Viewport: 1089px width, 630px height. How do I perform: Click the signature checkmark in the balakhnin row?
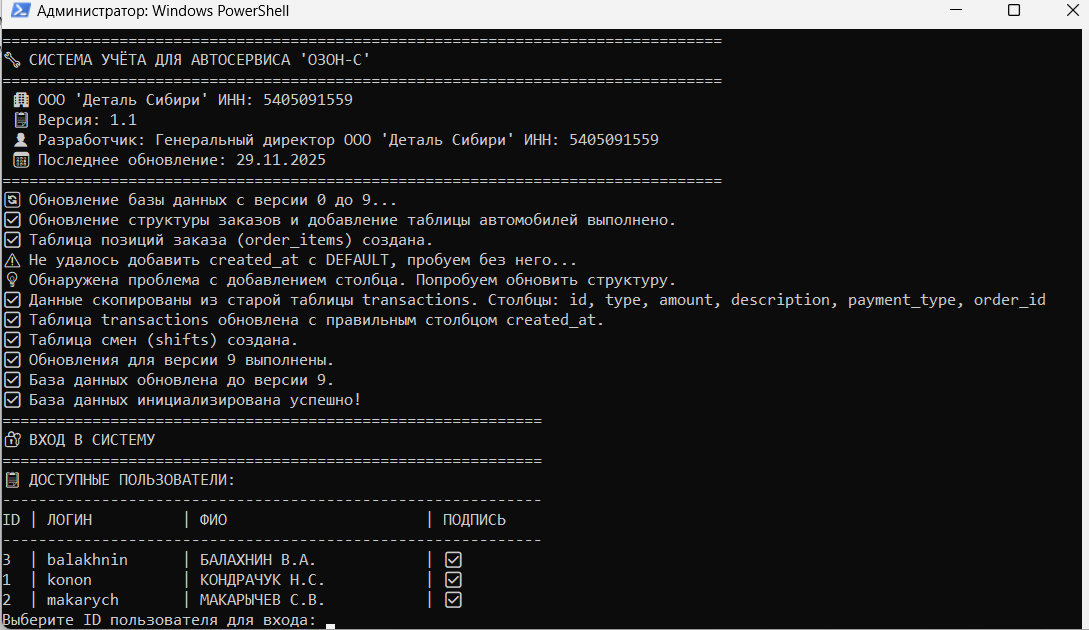[x=453, y=560]
